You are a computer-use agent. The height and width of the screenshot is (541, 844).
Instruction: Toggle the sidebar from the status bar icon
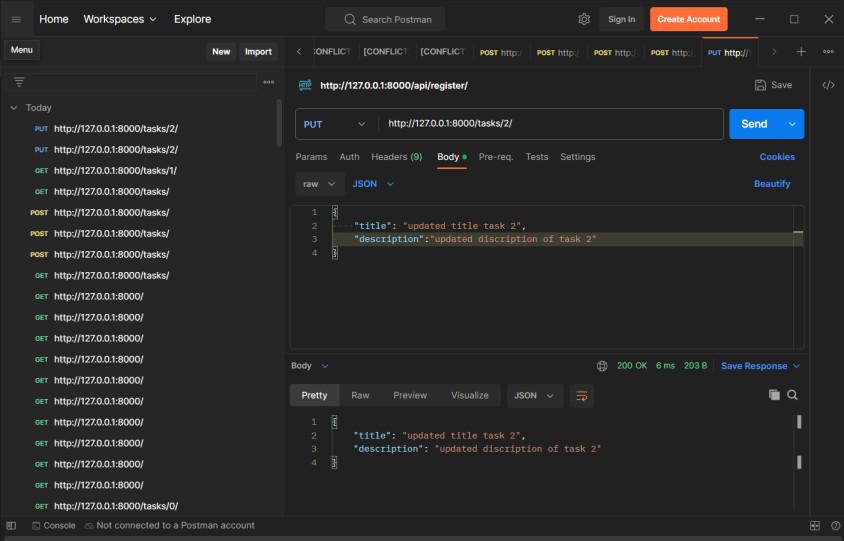tap(11, 525)
